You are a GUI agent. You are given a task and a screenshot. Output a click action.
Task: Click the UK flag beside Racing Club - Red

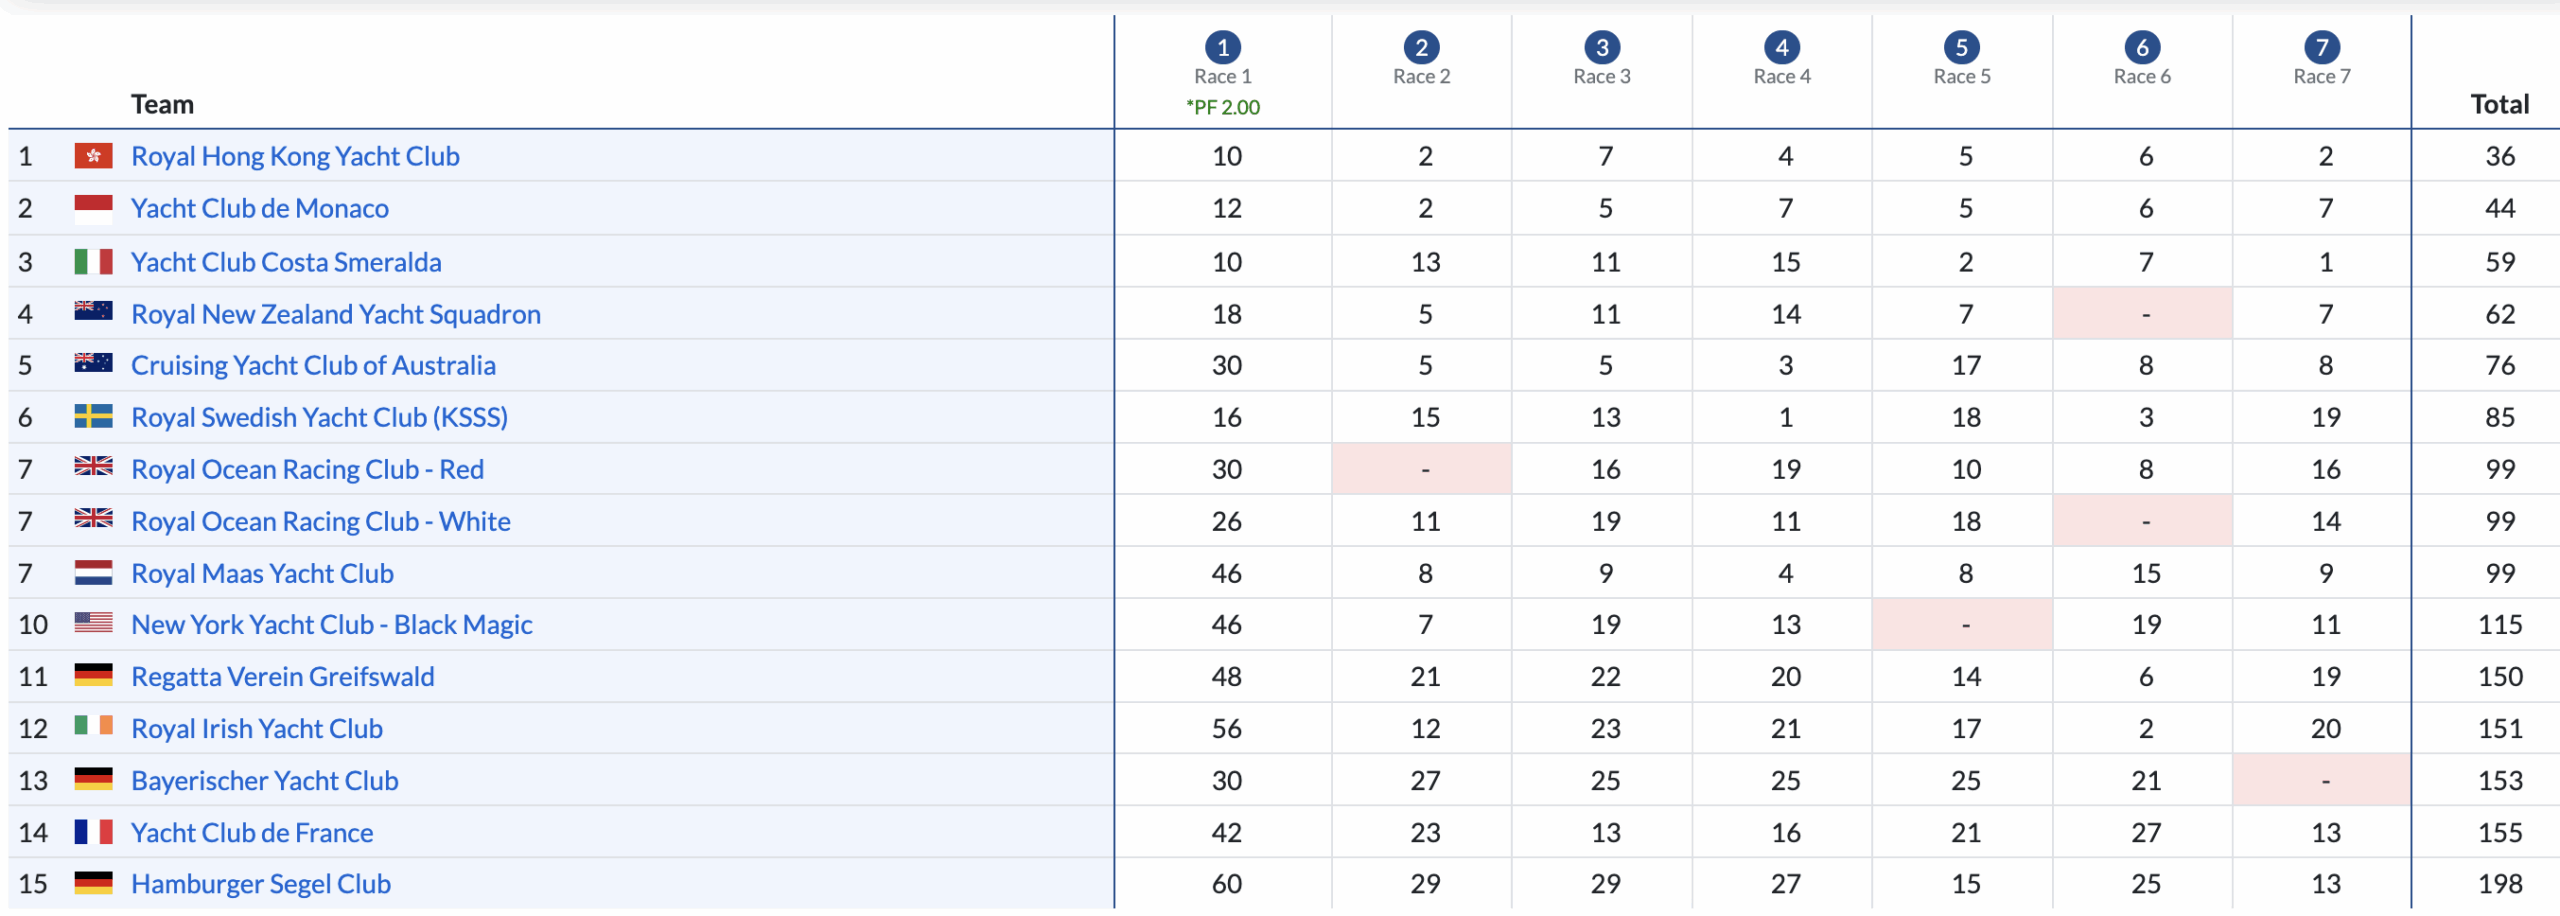(93, 466)
